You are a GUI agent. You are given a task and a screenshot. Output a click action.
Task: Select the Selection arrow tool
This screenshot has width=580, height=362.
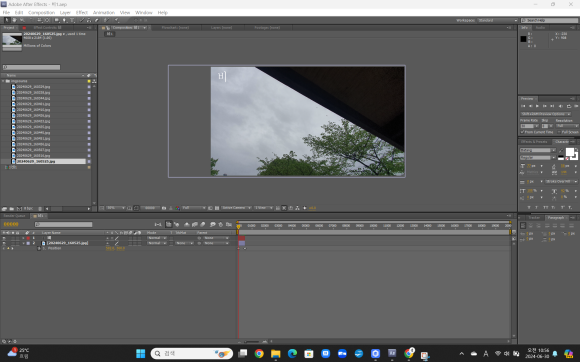(x=7, y=20)
